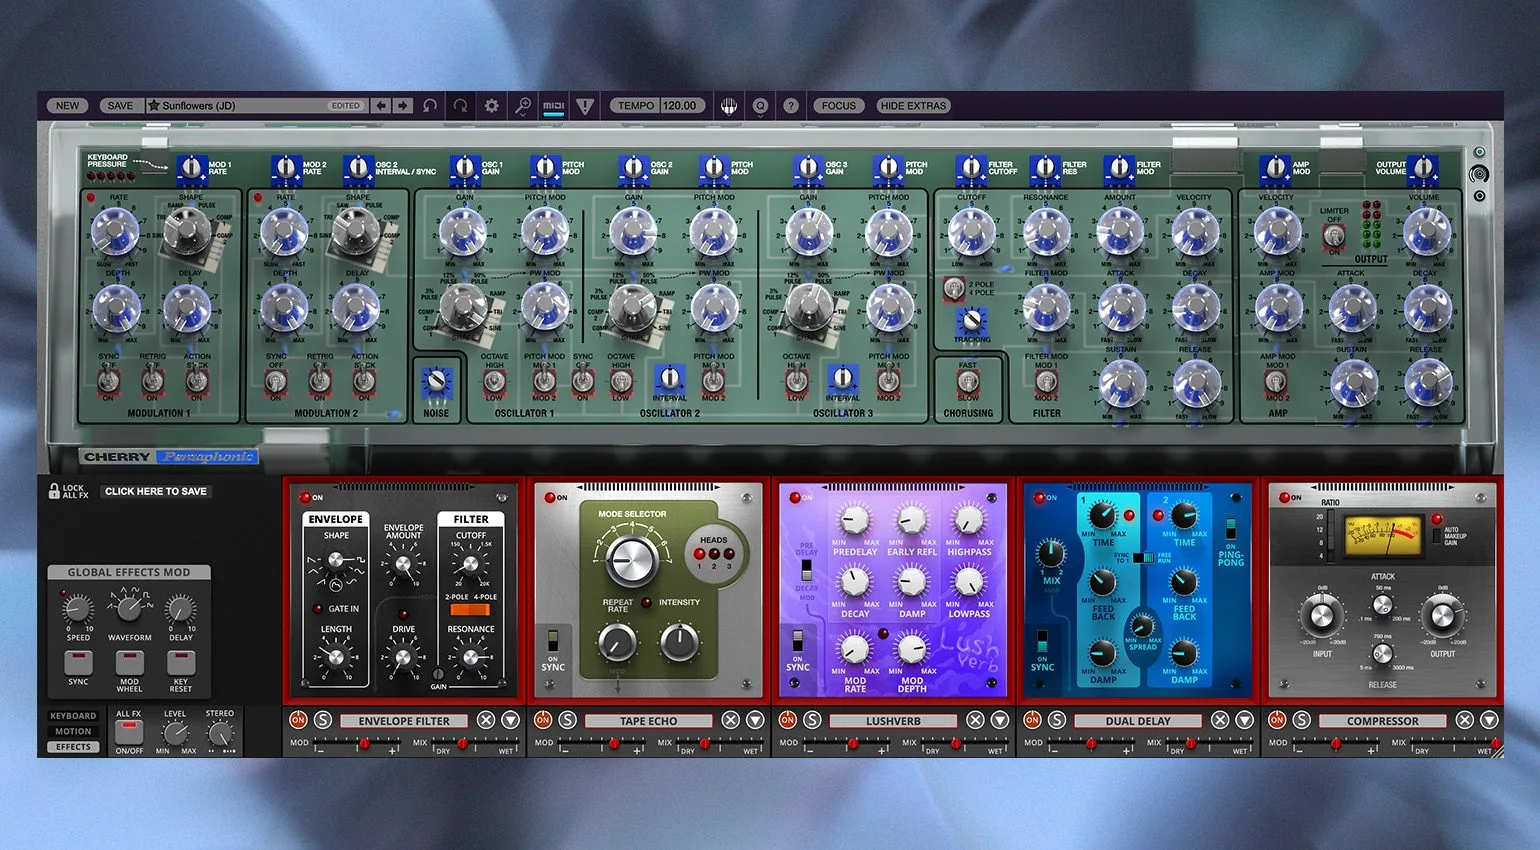Click the Click Here To Save button

pyautogui.click(x=156, y=491)
